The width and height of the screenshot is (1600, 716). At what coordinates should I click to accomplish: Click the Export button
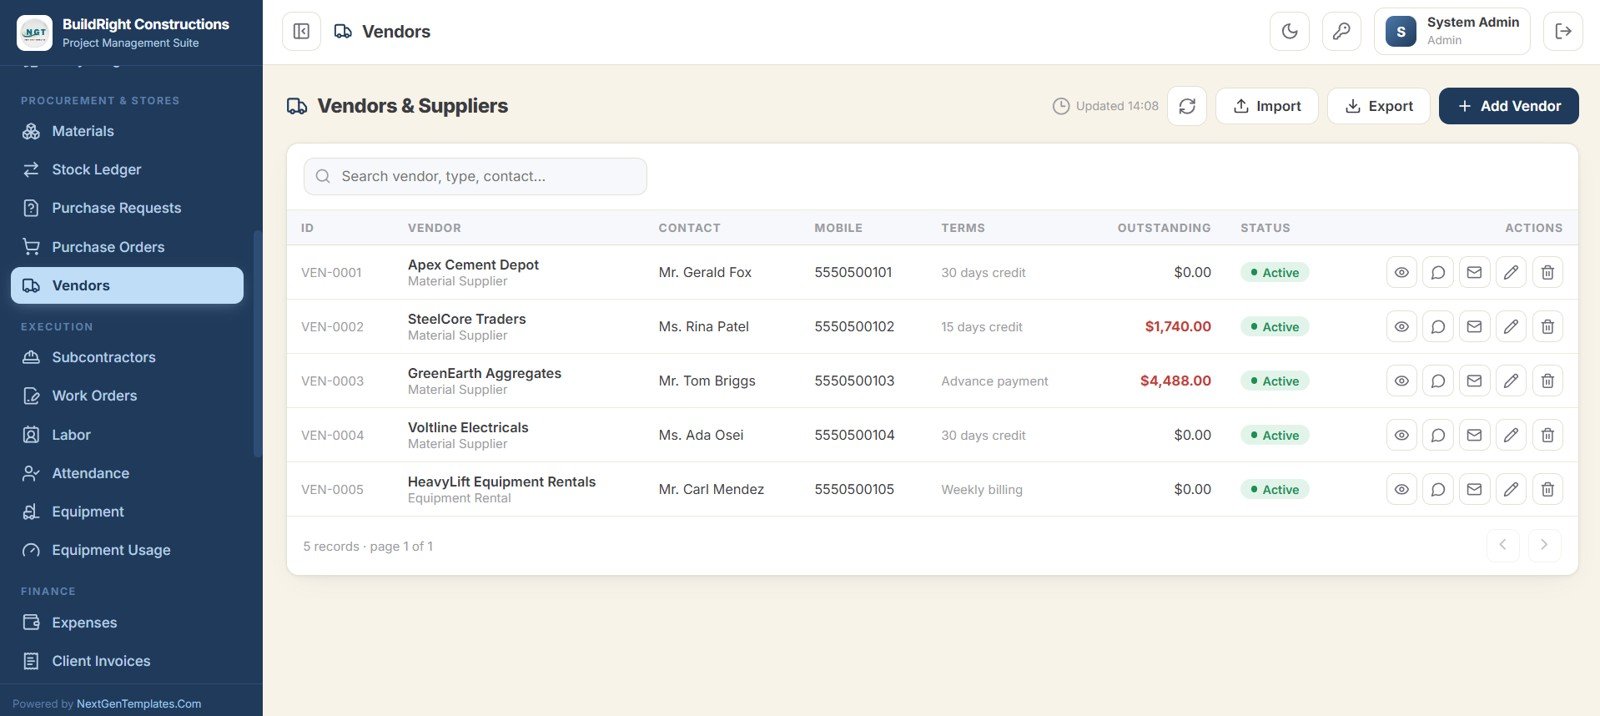1378,106
